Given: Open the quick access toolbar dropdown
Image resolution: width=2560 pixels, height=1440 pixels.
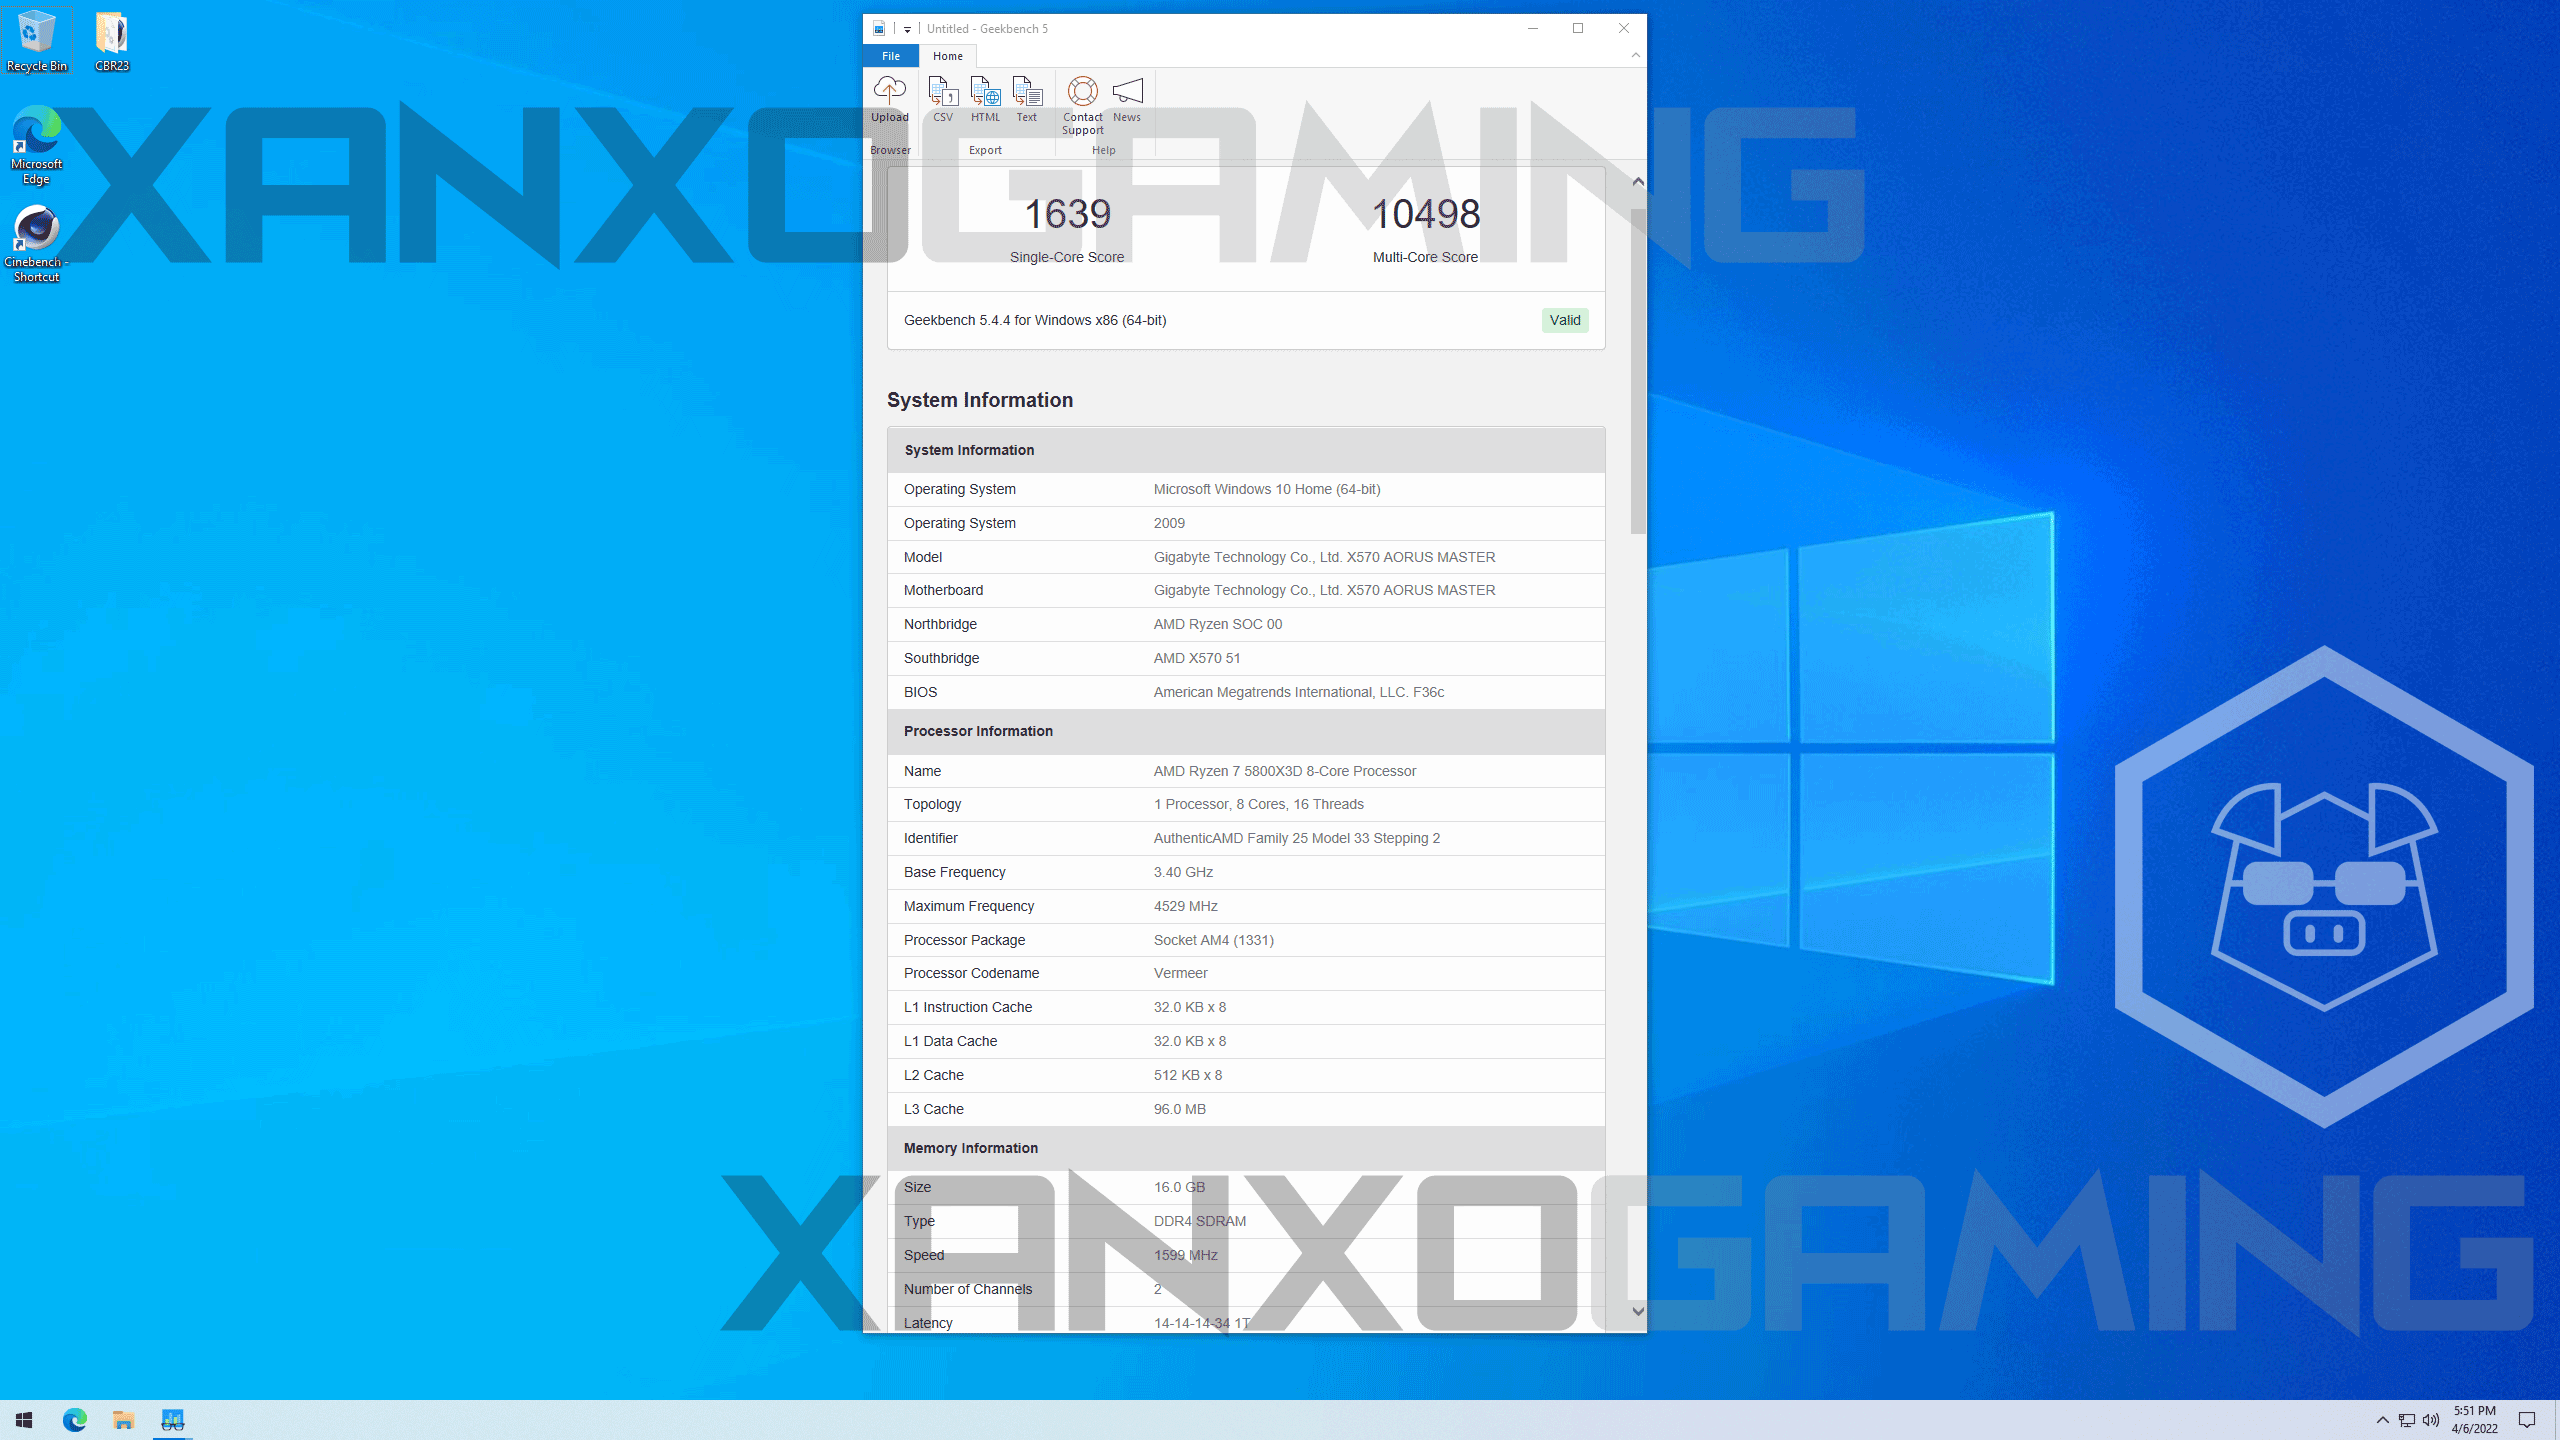Looking at the screenshot, I should 907,29.
